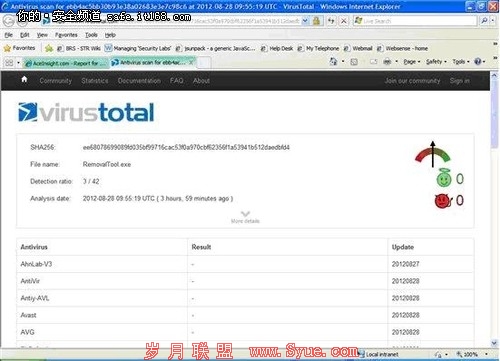500x361 pixels.
Task: Click the Read Mail icon in command bar
Action: 373,62
